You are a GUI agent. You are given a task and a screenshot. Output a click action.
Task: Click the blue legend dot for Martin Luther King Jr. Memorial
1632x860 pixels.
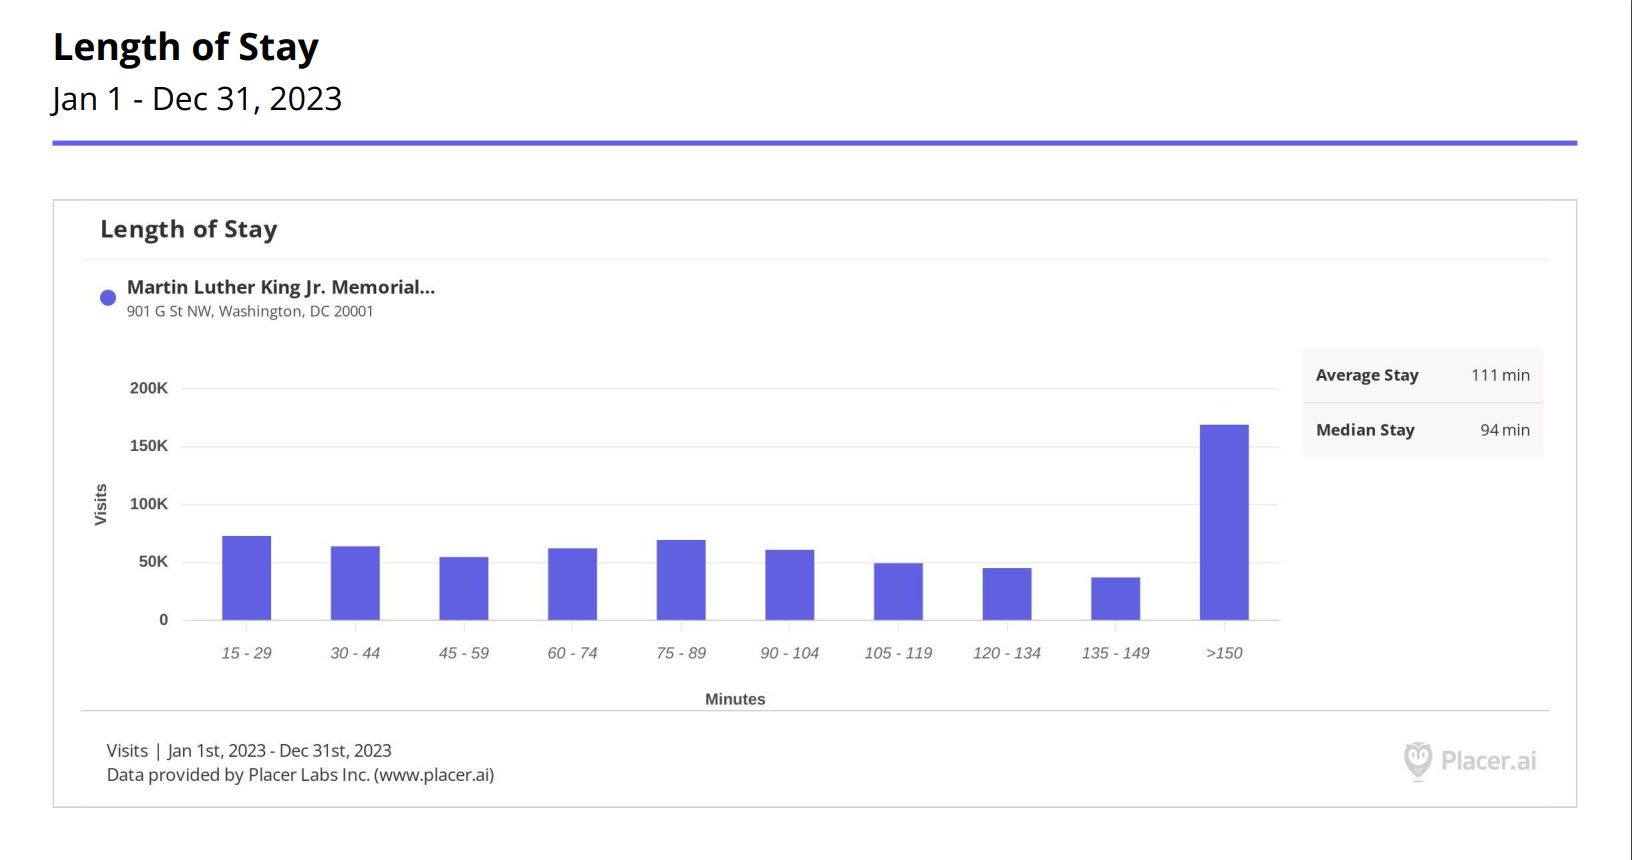point(108,298)
